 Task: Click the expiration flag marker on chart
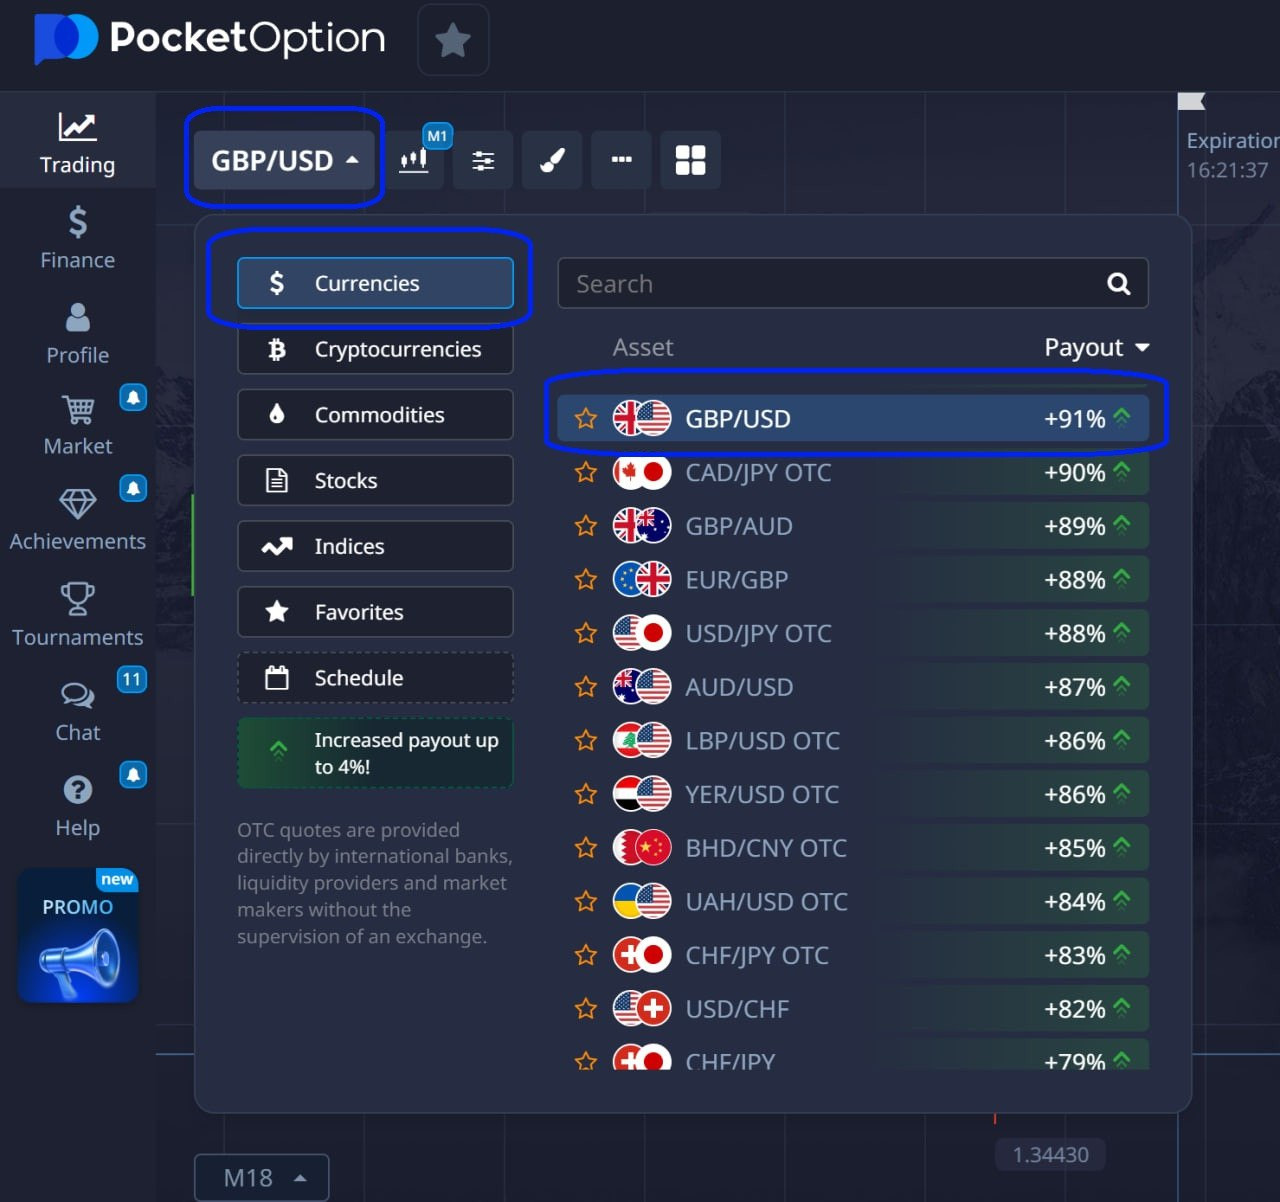pos(1191,101)
